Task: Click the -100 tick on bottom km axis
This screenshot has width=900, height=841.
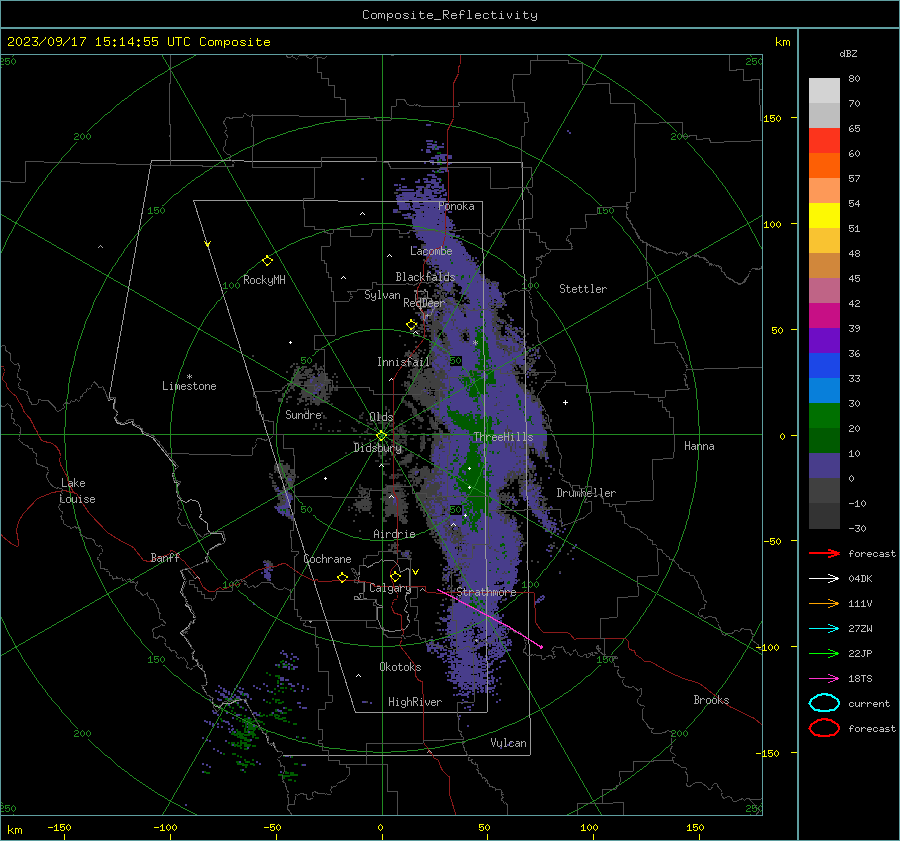Action: click(165, 827)
